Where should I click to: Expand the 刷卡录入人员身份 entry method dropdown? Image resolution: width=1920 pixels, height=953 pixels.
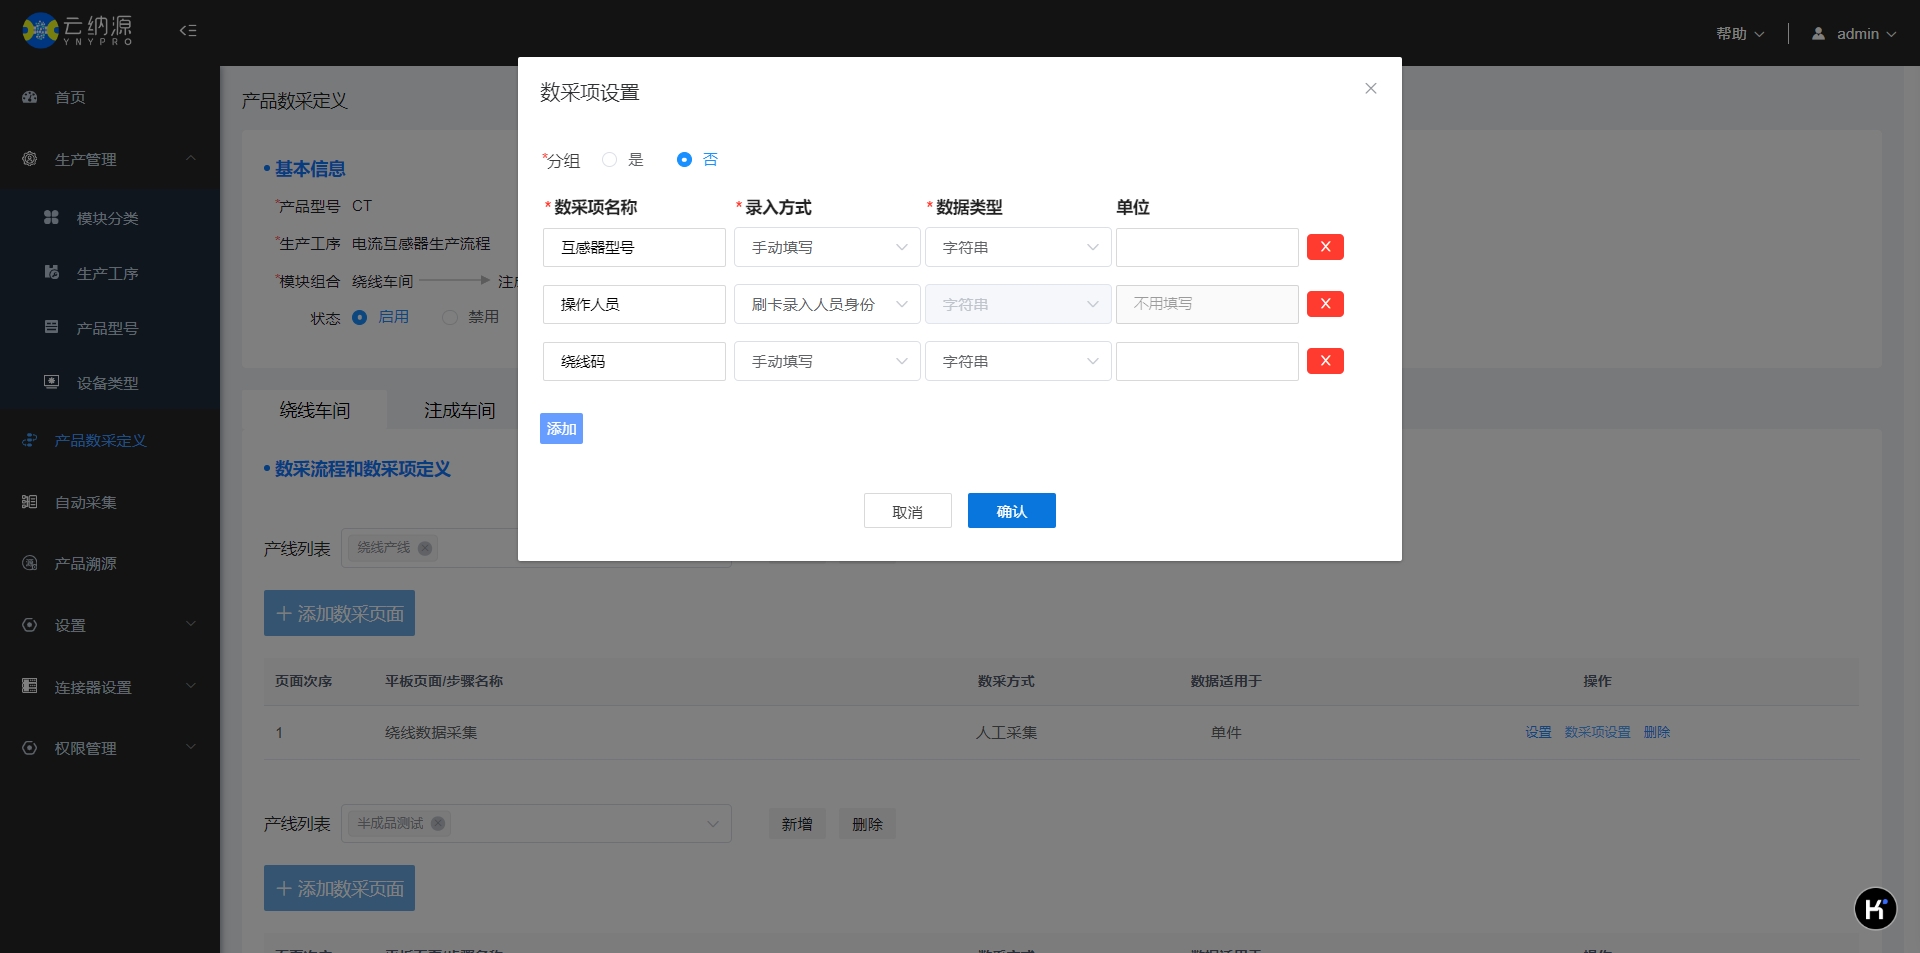coord(827,305)
